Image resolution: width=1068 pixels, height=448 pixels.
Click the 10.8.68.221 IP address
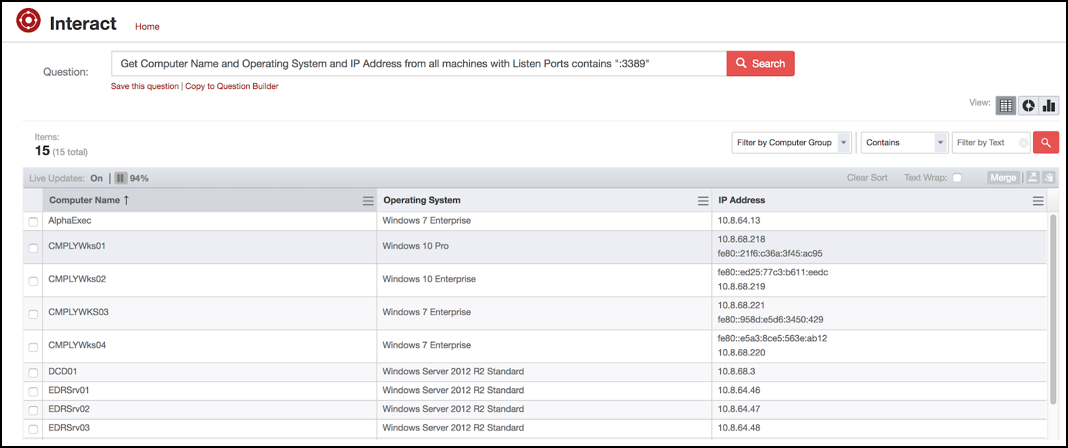click(741, 306)
